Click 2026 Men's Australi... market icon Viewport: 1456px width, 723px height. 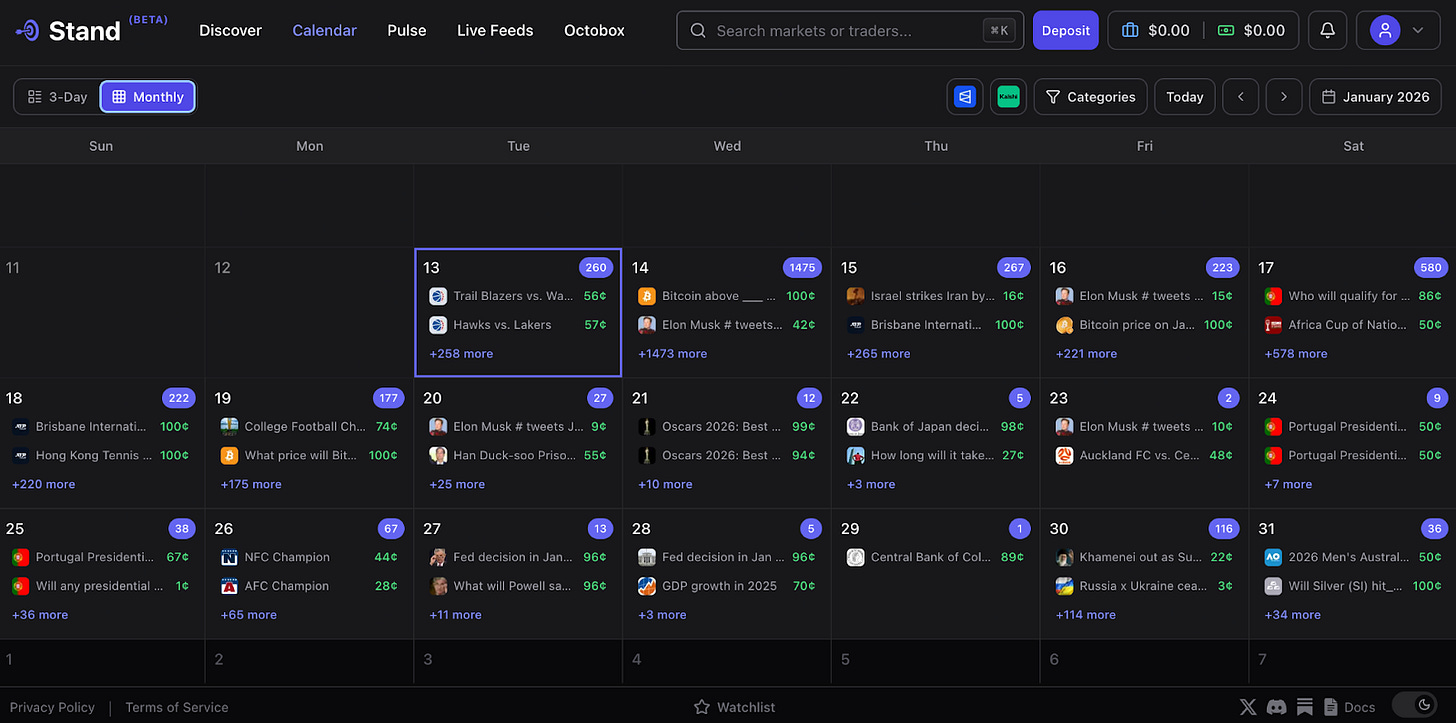point(1273,557)
